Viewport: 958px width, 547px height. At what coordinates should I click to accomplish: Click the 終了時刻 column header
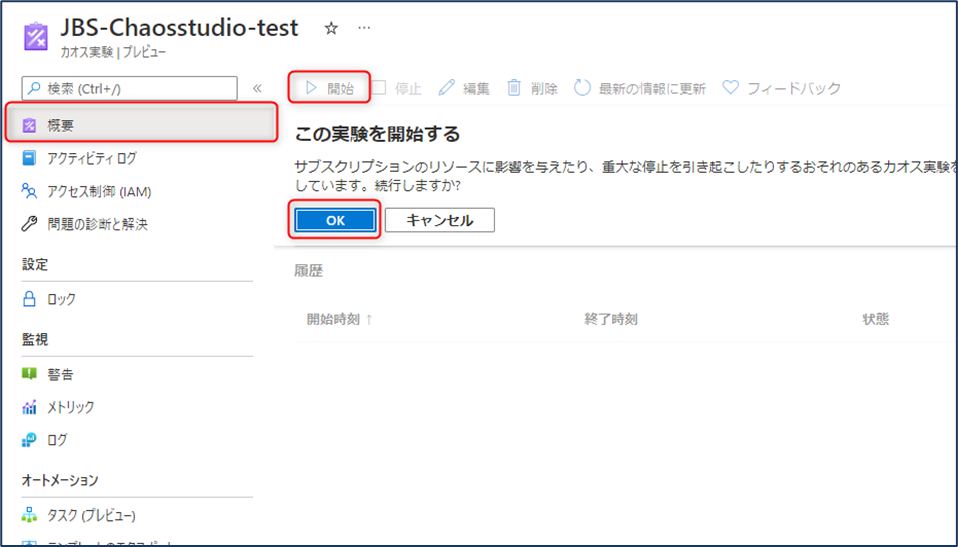pyautogui.click(x=611, y=319)
